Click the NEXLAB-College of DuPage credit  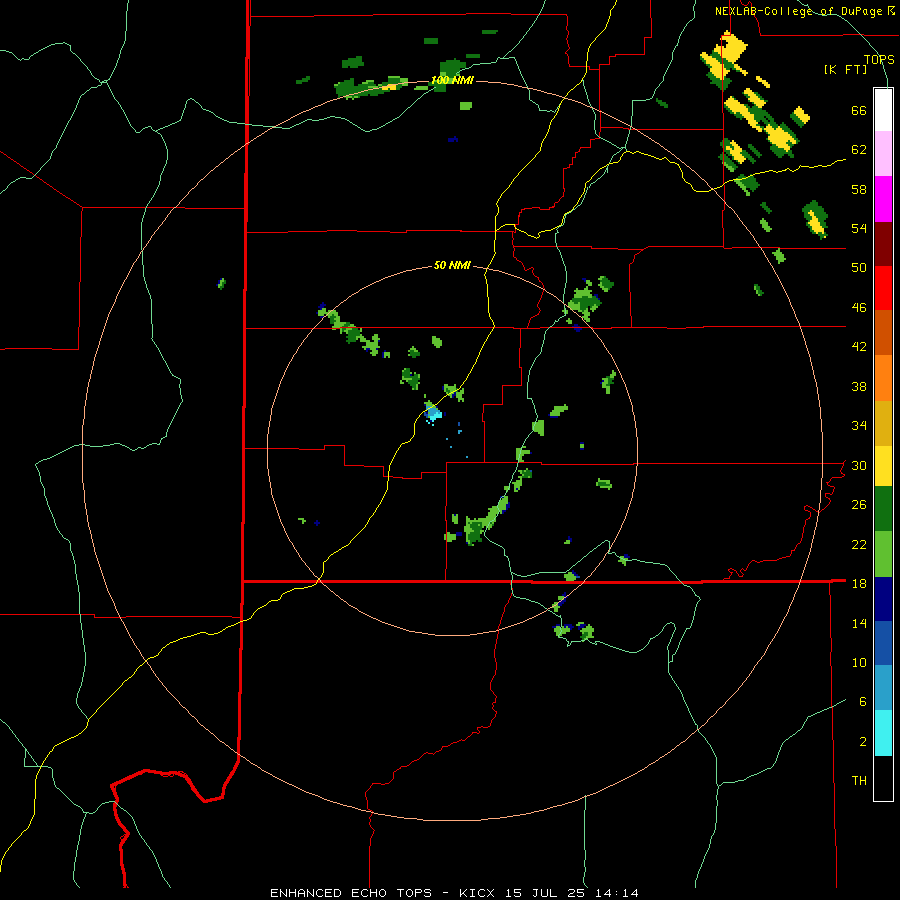point(805,11)
